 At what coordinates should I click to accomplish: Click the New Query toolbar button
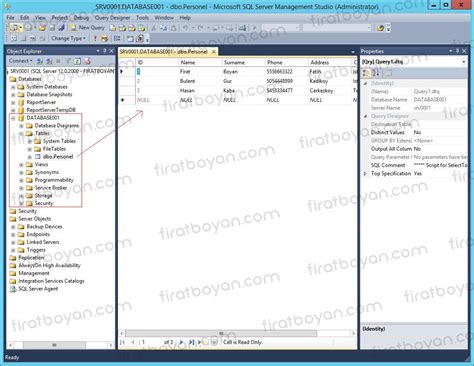tap(88, 28)
